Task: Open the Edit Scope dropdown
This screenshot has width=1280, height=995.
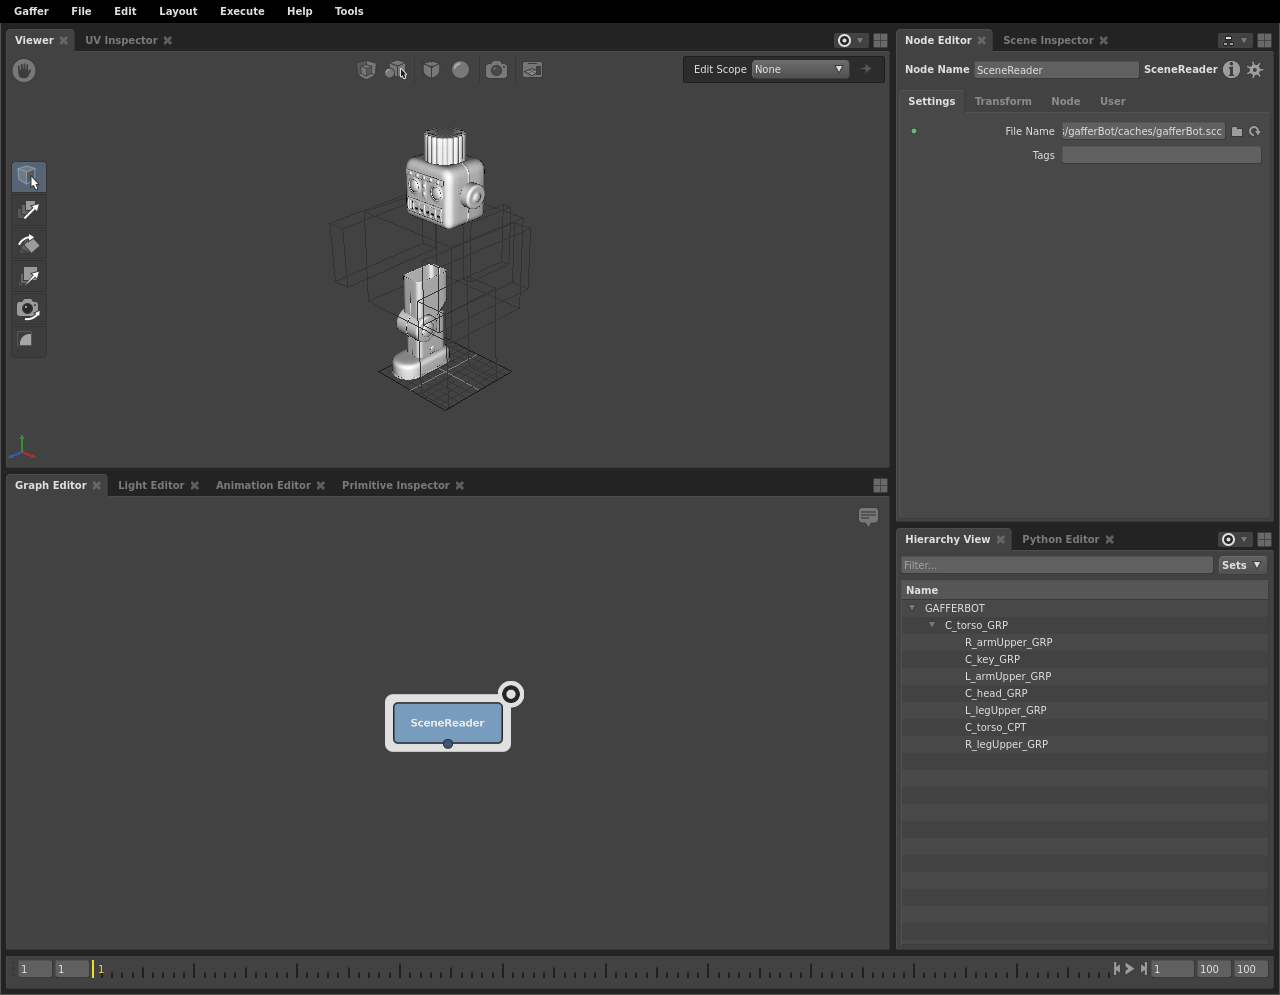Action: click(800, 69)
